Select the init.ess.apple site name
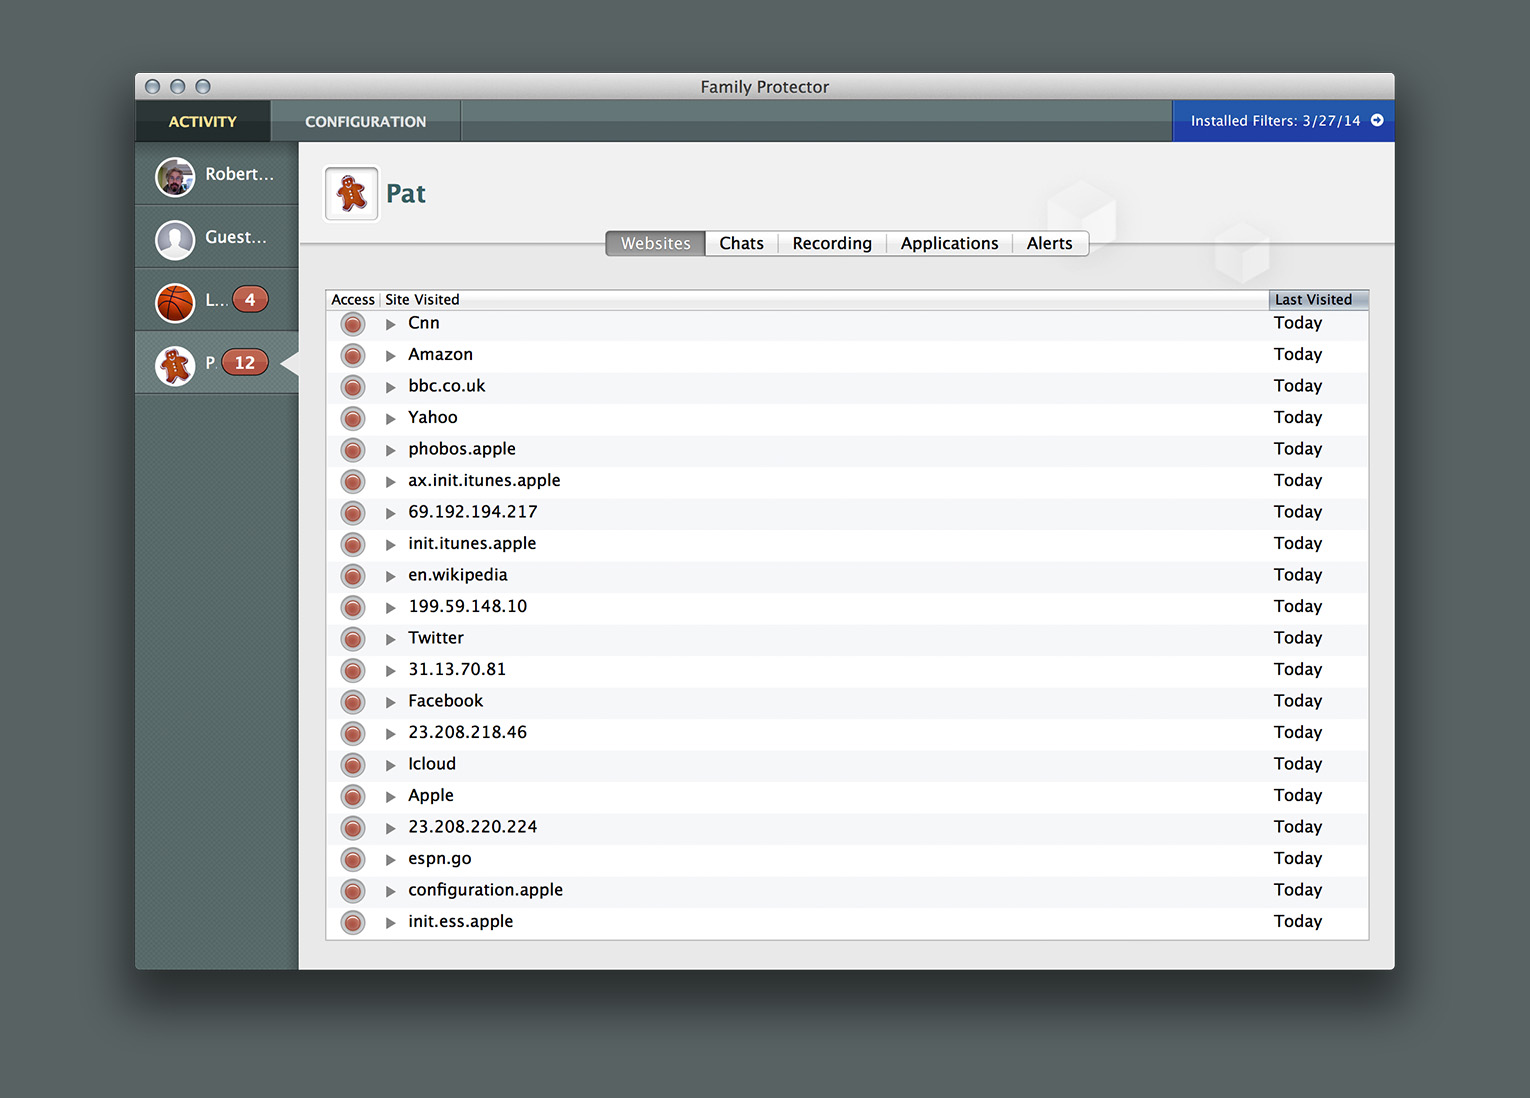The image size is (1530, 1098). pyautogui.click(x=460, y=921)
